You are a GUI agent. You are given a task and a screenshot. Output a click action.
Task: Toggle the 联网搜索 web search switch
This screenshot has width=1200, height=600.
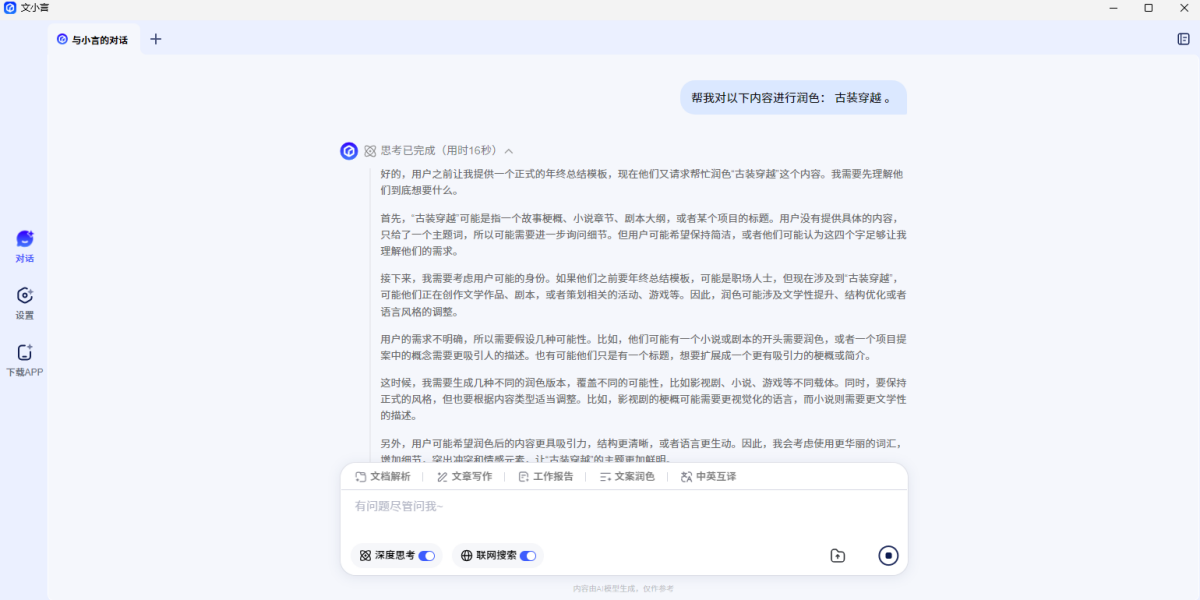(x=528, y=555)
